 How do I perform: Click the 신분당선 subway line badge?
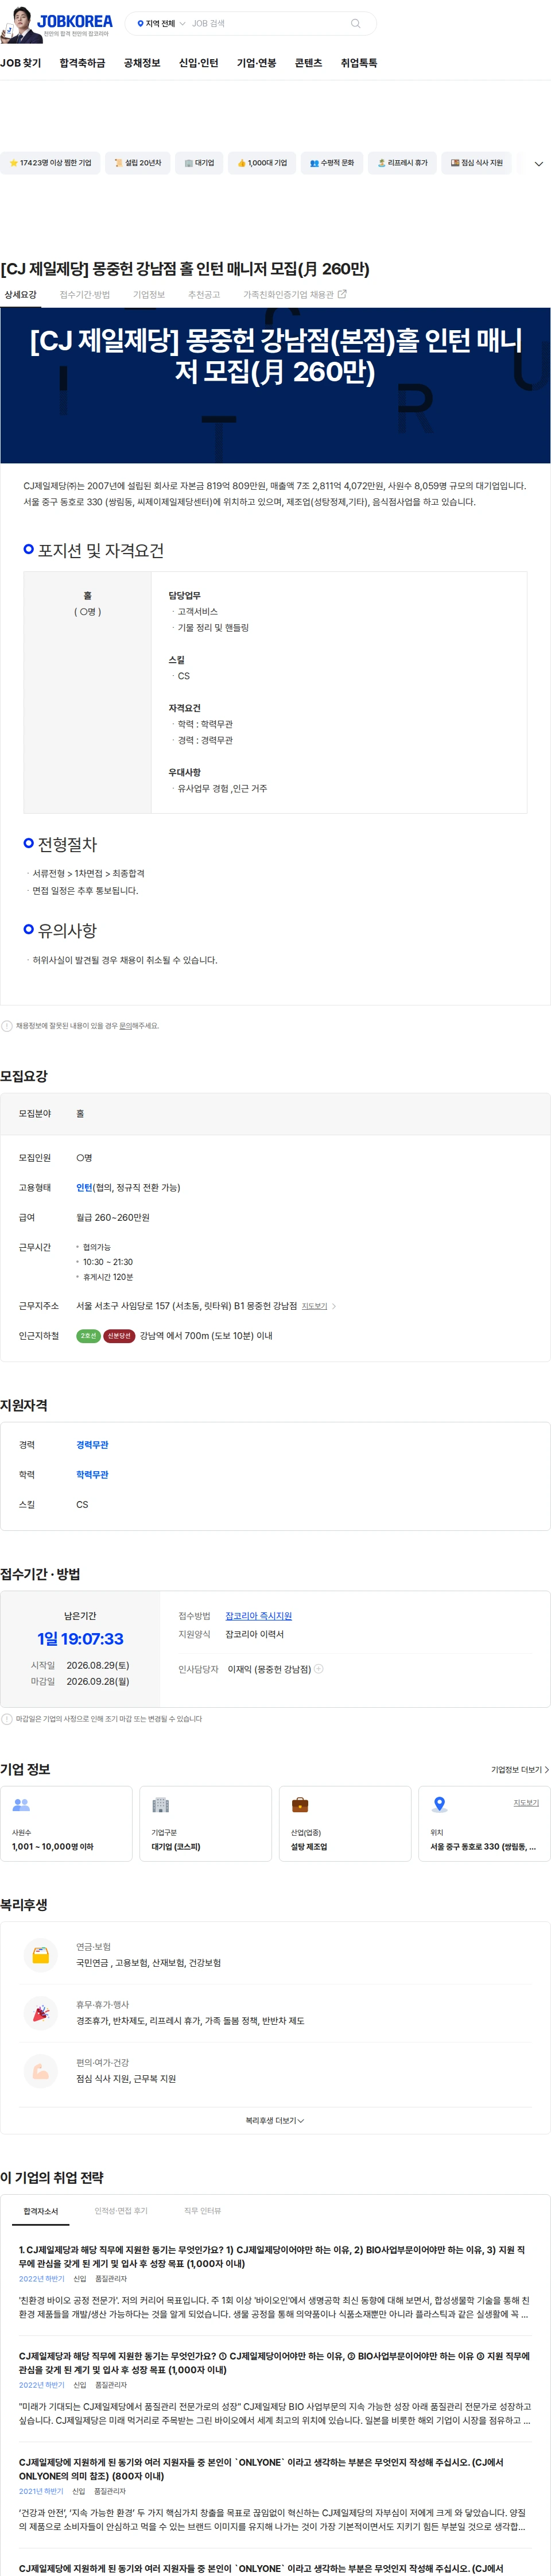point(119,1336)
